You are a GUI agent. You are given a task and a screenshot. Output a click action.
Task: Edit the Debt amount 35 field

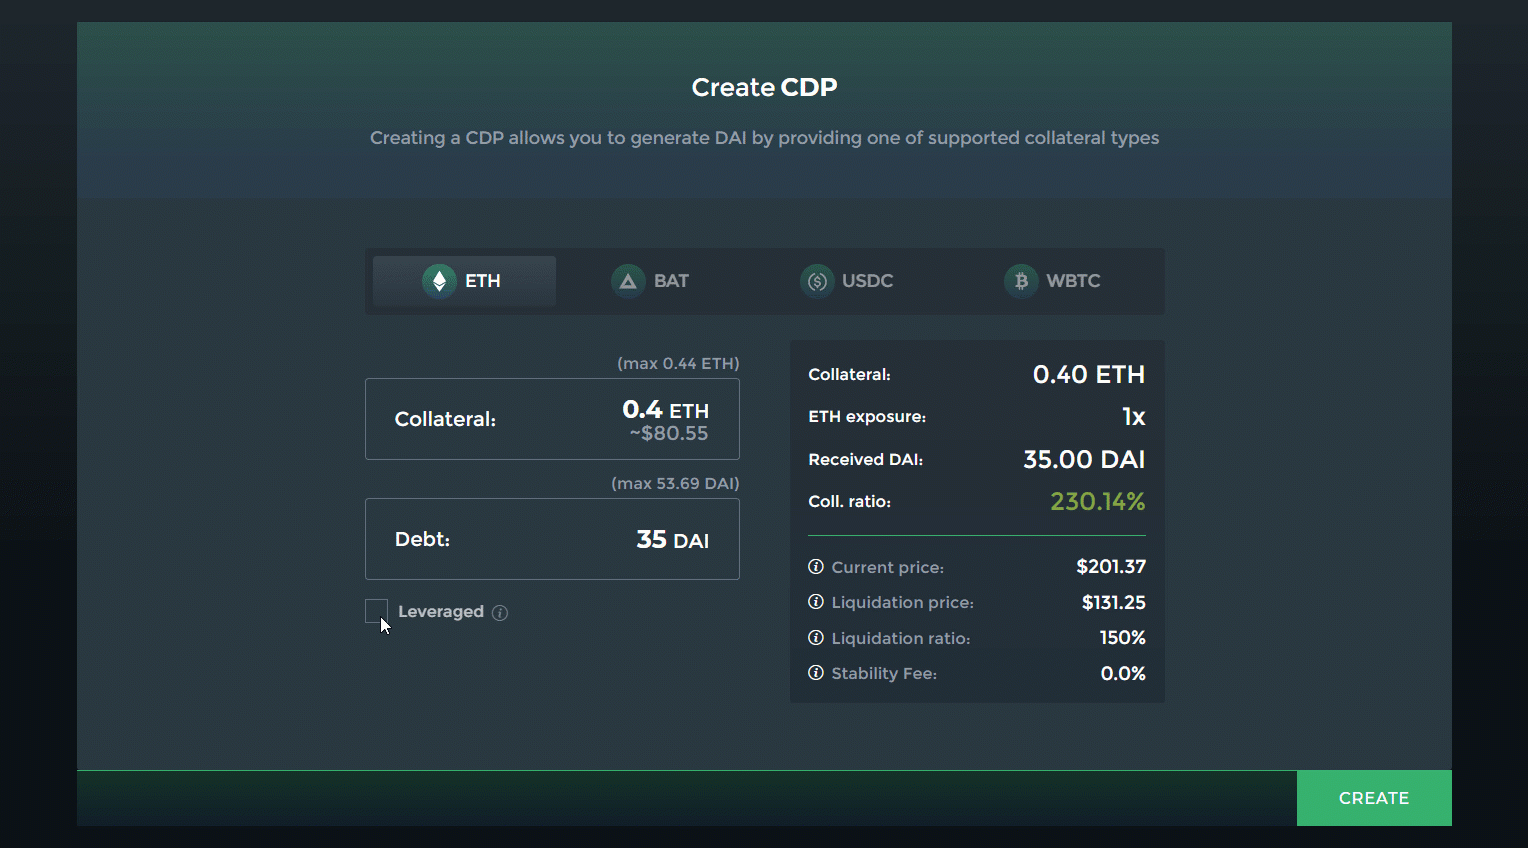click(552, 539)
